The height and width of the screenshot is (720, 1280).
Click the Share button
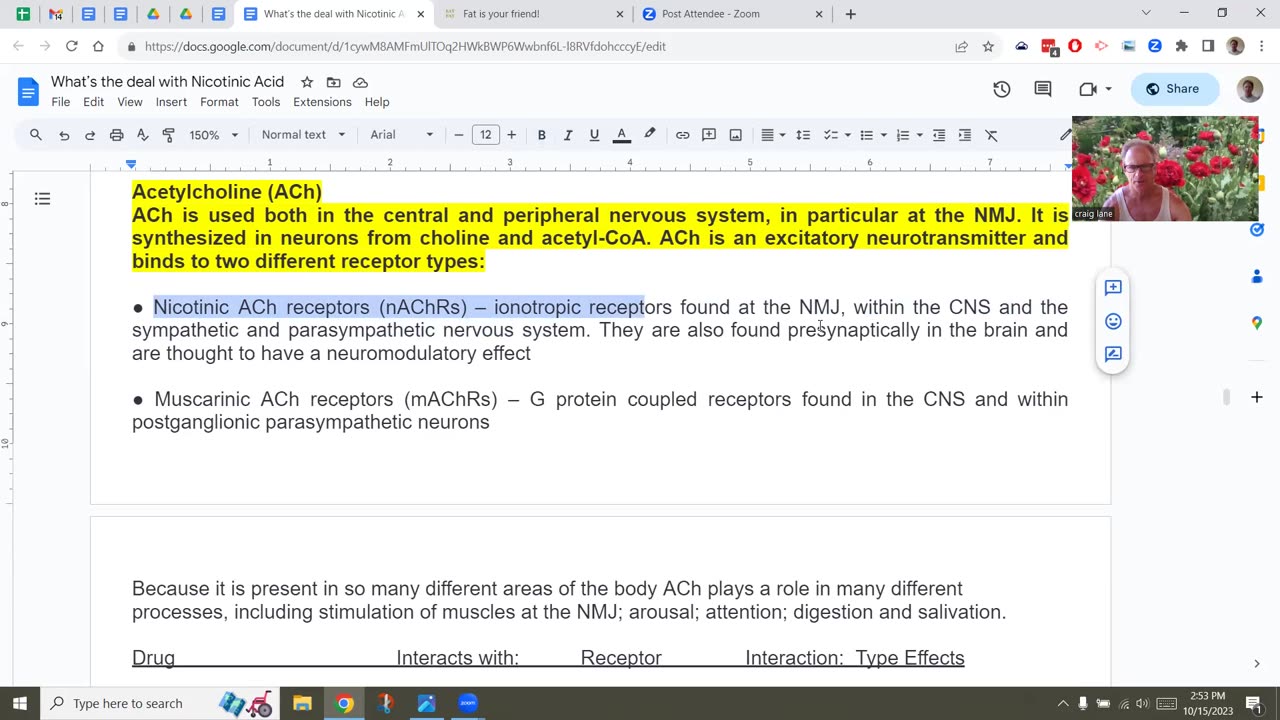click(x=1173, y=89)
